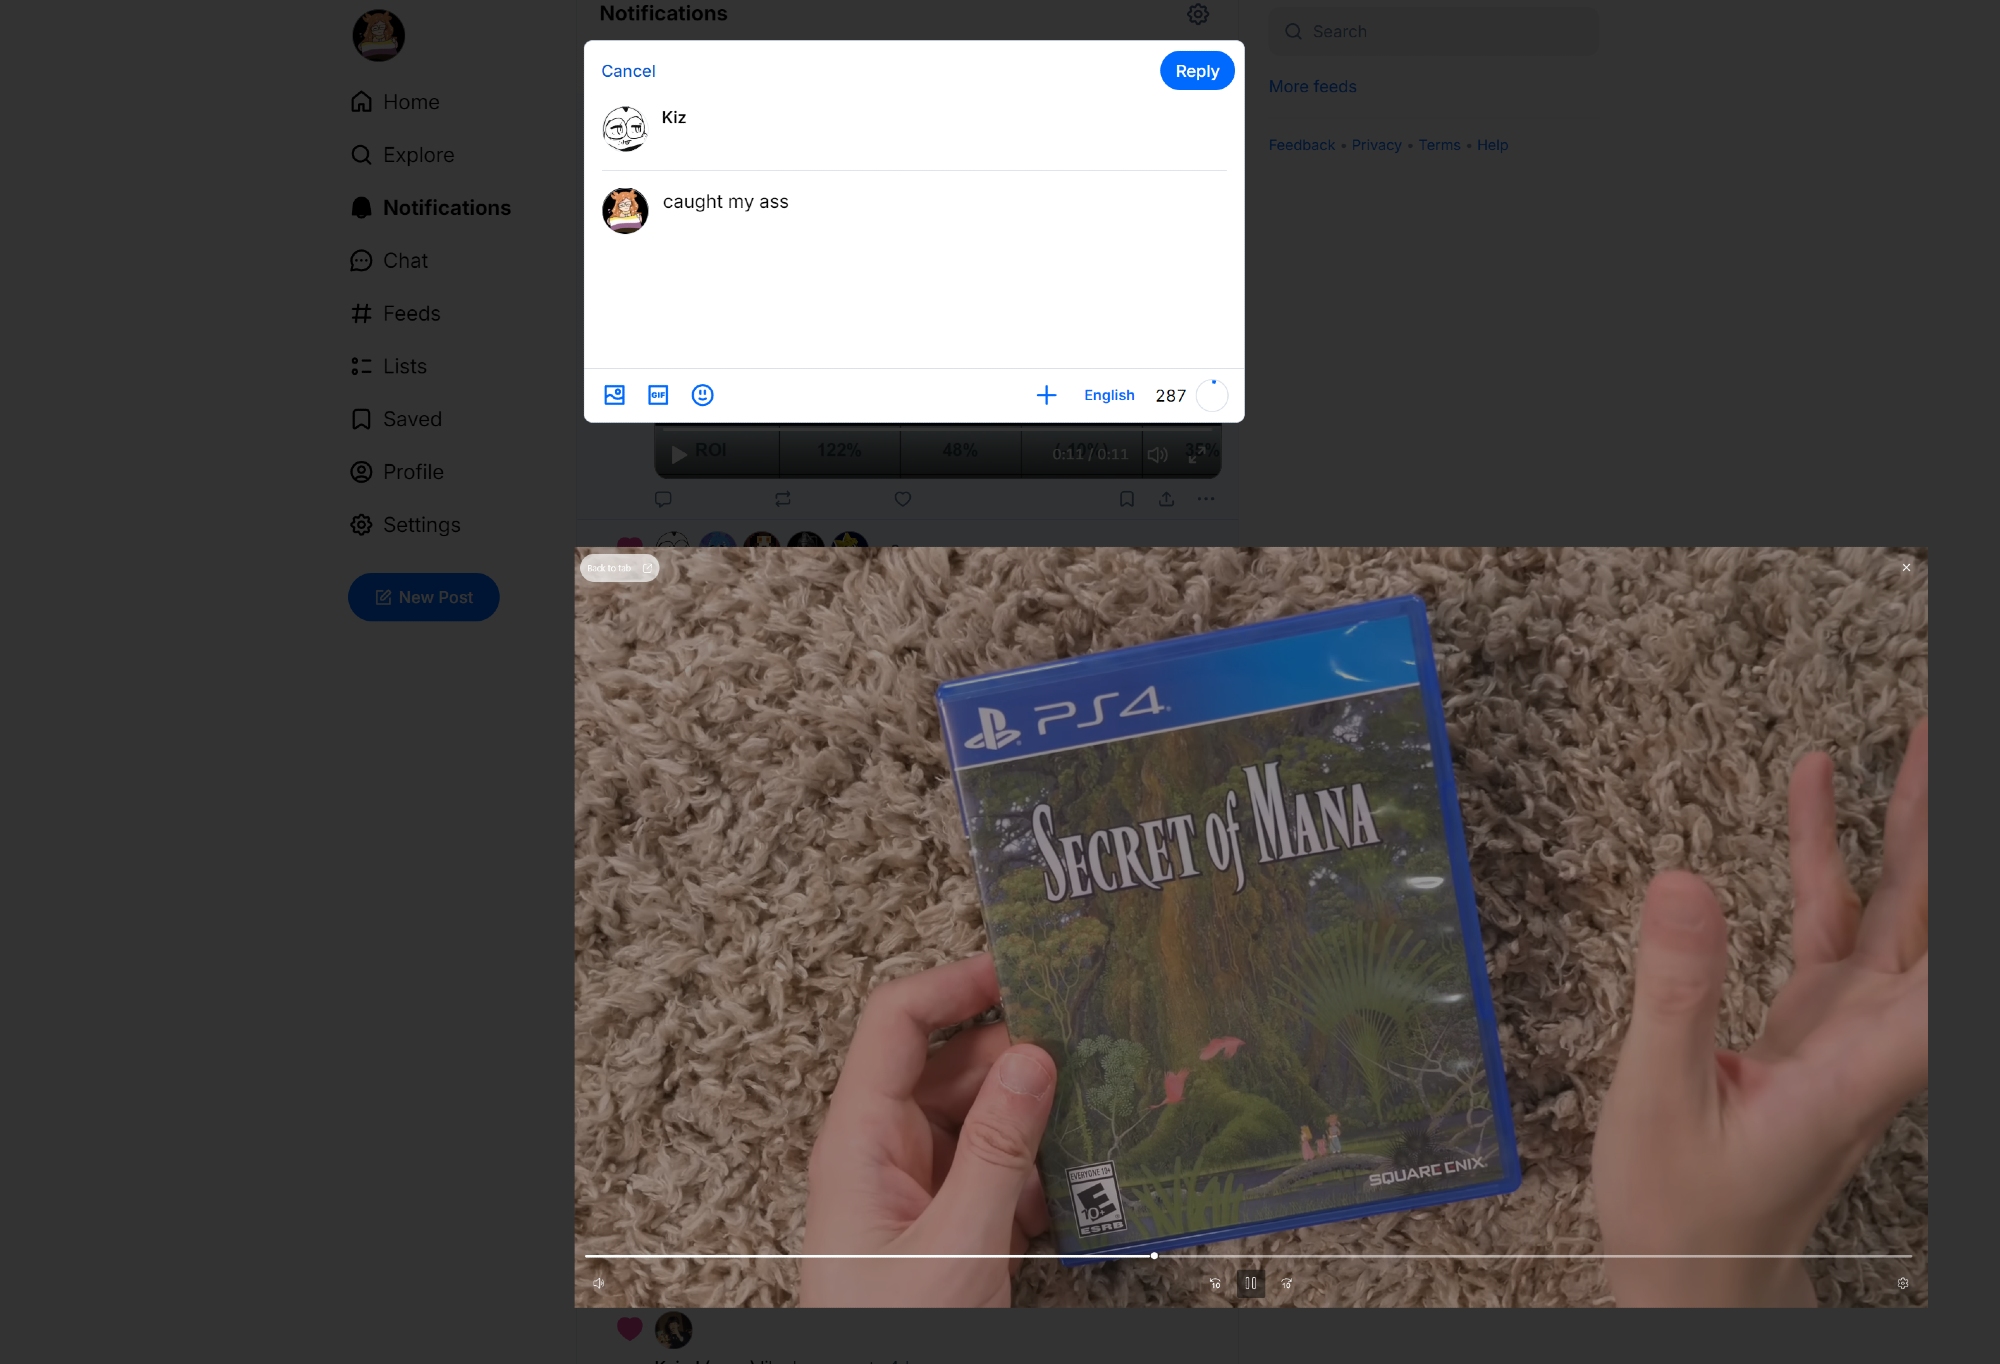Open notification settings gear icon

point(1197,14)
